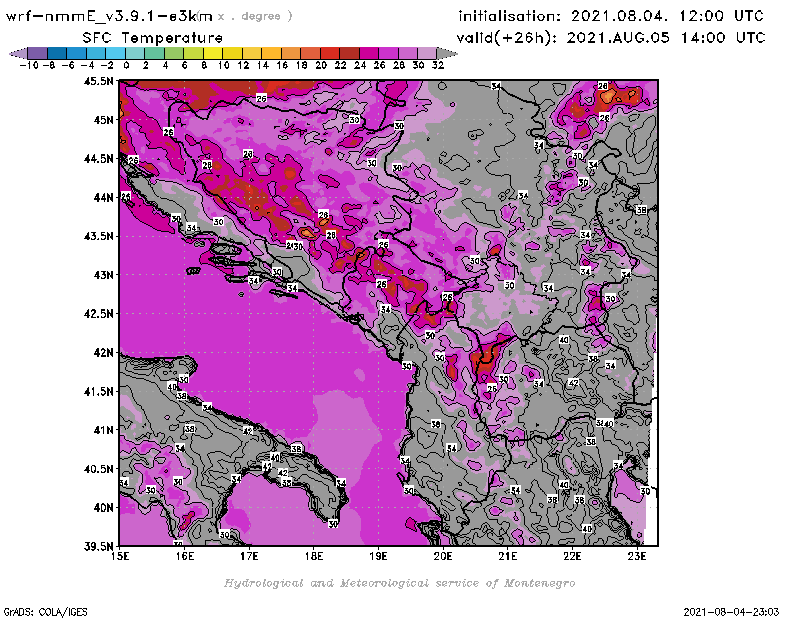Click the model title wrf-nmmE_v3.9.1-e3km
The image size is (800, 618).
[109, 16]
